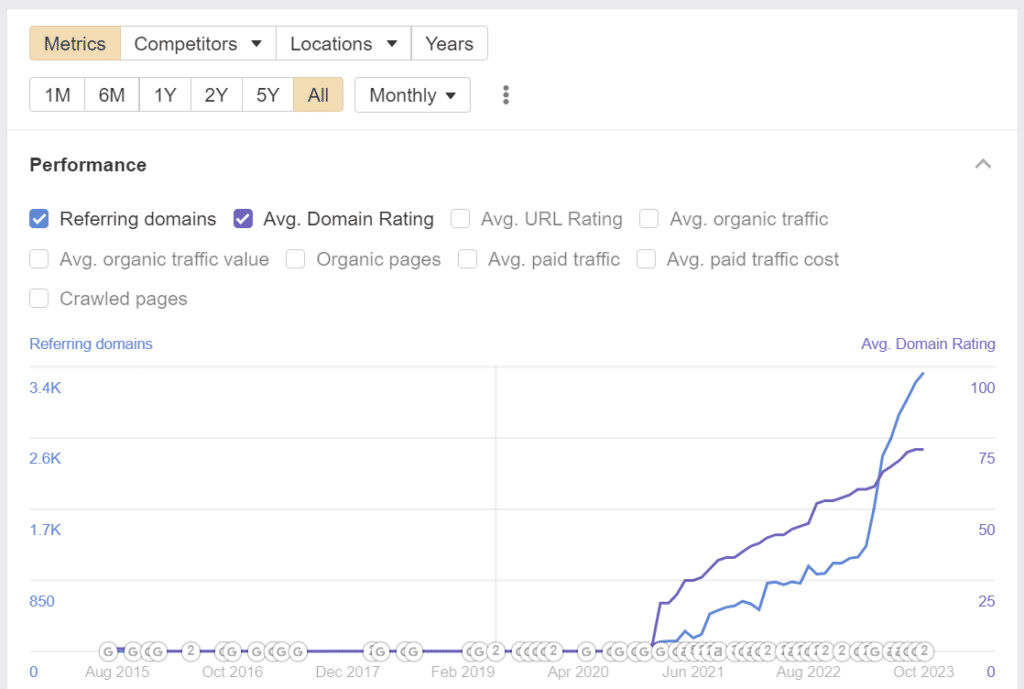
Task: Open the Competitors dropdown
Action: click(x=198, y=44)
